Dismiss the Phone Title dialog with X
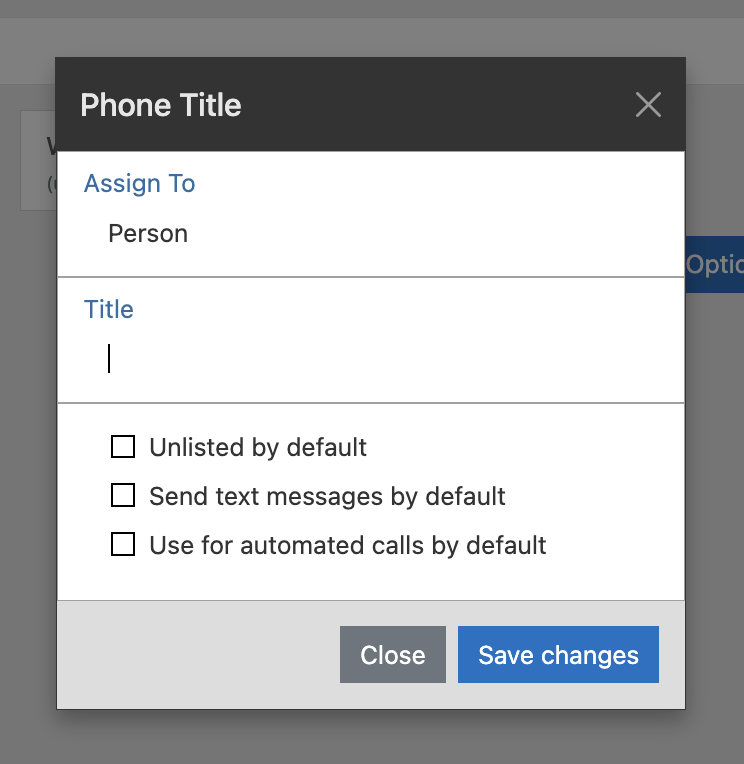 pyautogui.click(x=648, y=105)
